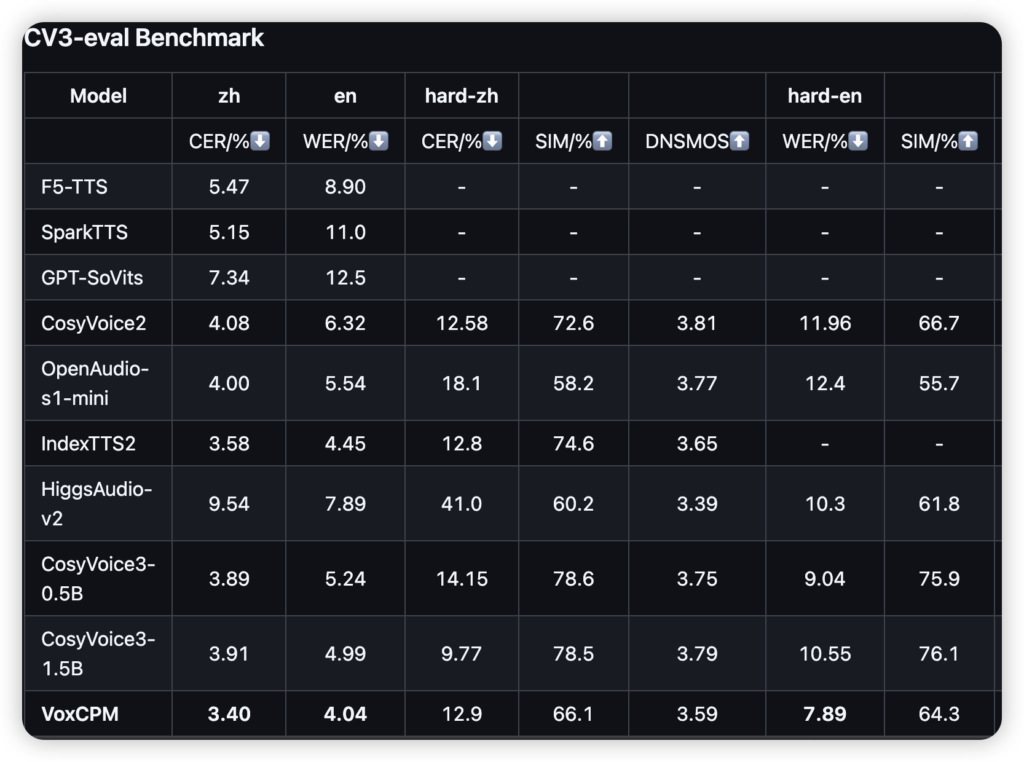Click the down arrow beside the zh CER/% header

(x=260, y=140)
